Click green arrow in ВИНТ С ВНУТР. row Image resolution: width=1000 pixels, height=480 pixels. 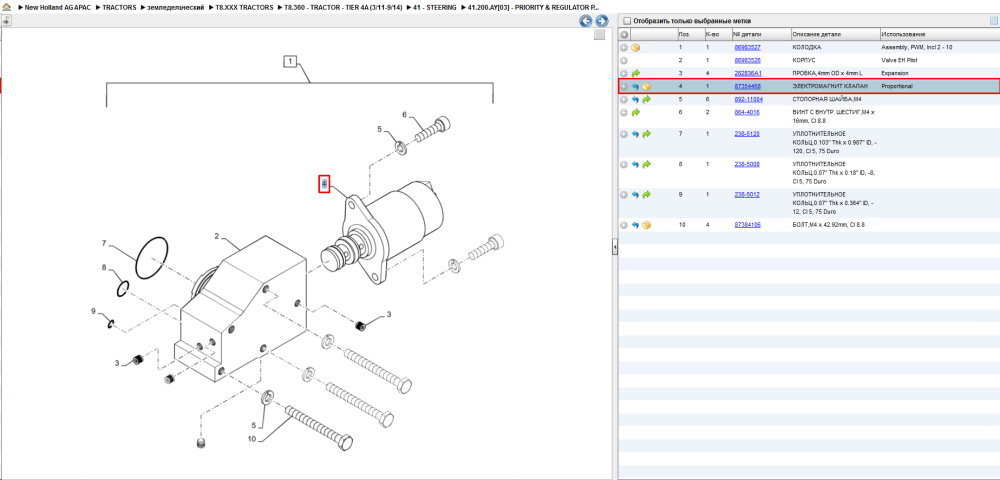click(x=636, y=112)
